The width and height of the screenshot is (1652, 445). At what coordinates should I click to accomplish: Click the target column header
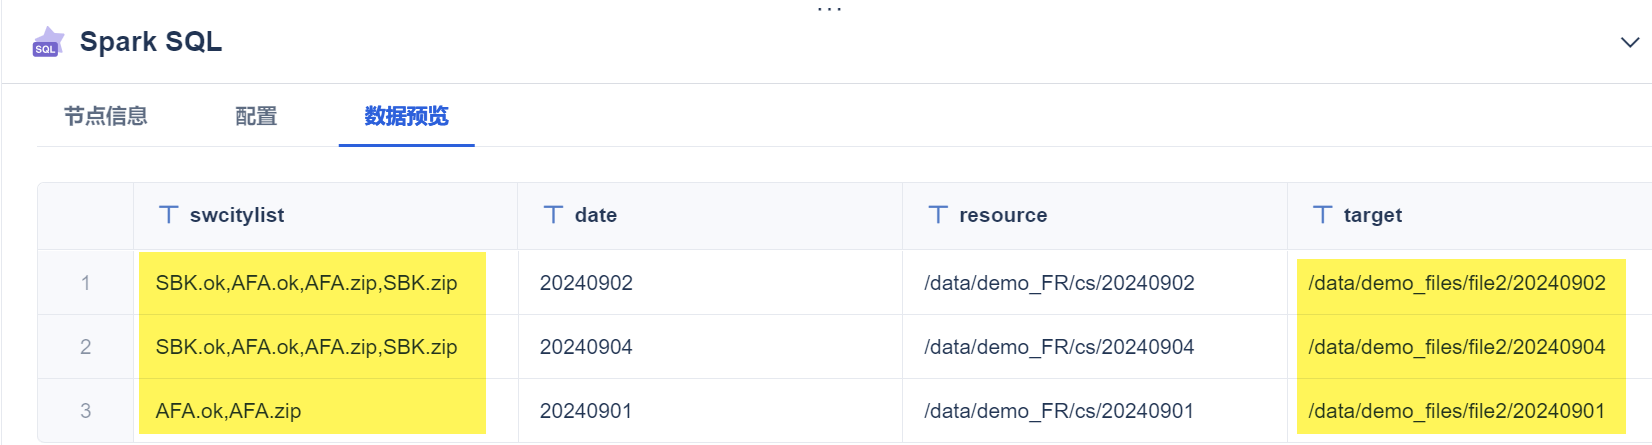1372,215
